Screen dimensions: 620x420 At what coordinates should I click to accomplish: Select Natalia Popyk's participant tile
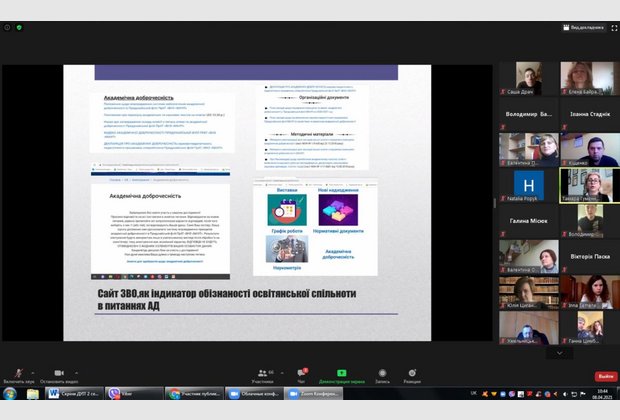[x=528, y=185]
